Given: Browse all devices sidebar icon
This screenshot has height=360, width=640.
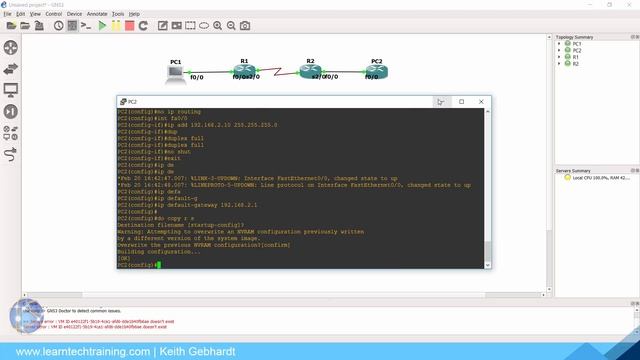Looking at the screenshot, I should coord(11,133).
